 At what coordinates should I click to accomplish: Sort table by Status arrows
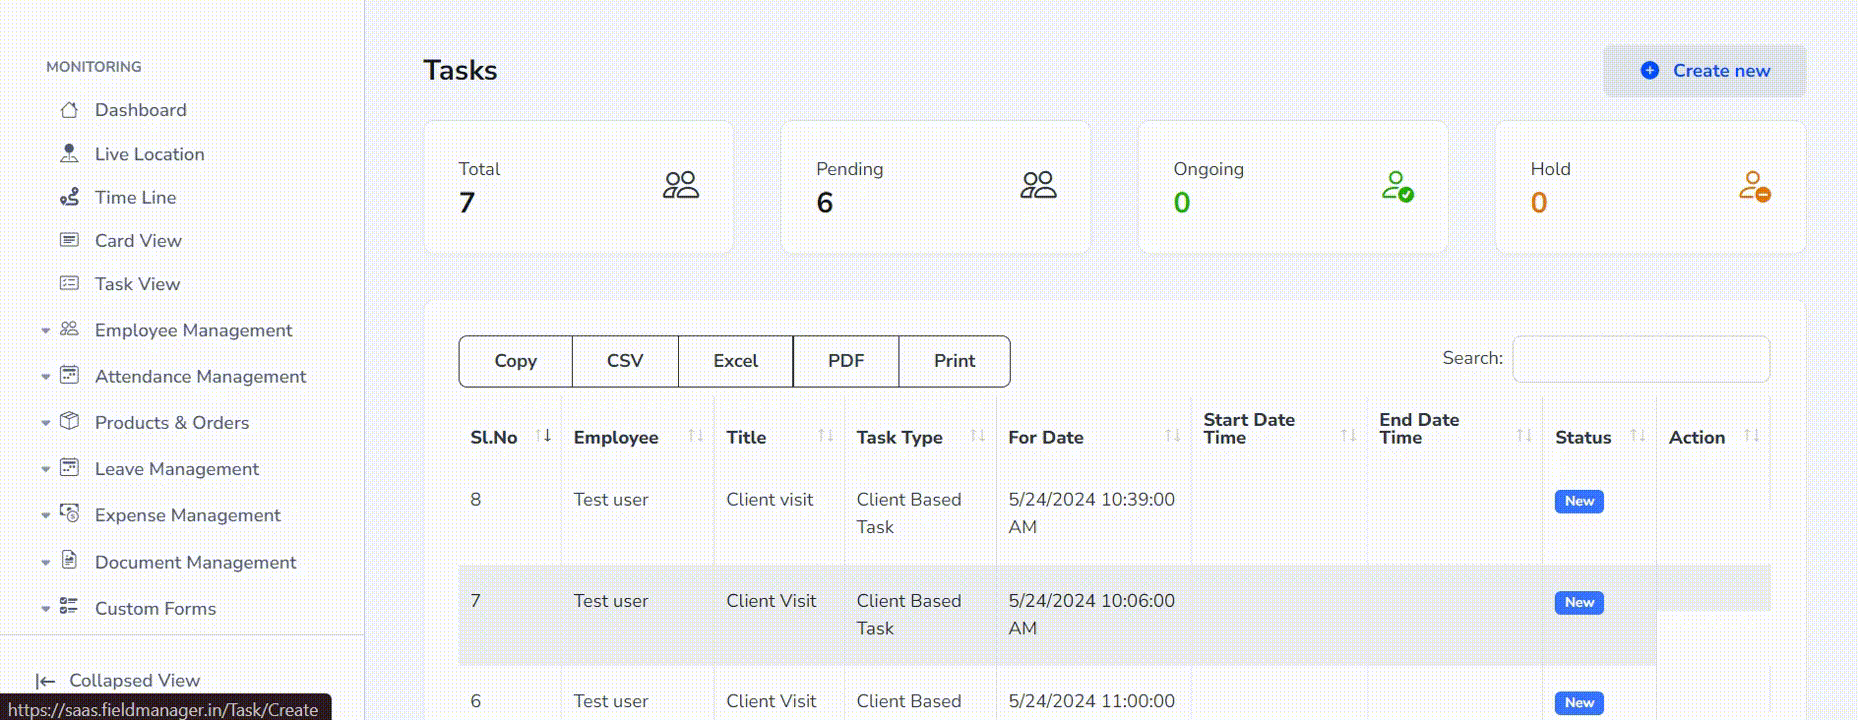click(x=1637, y=435)
